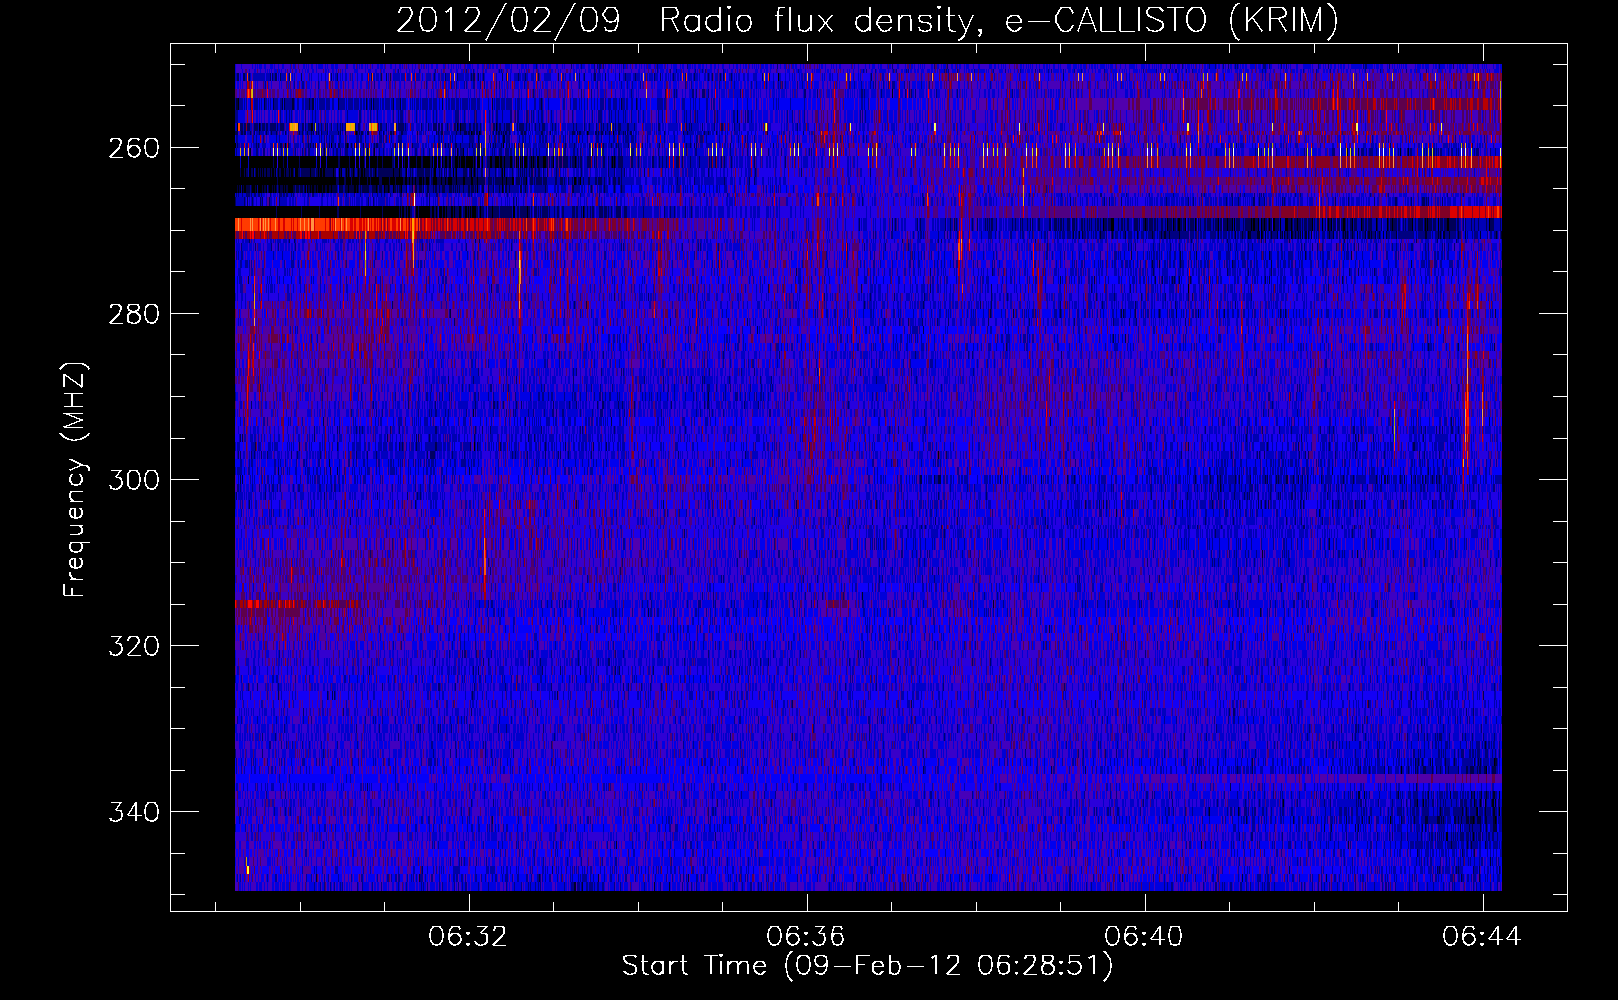Click the 300 frequency tick label
Viewport: 1618px width, 1000px height.
pos(134,481)
